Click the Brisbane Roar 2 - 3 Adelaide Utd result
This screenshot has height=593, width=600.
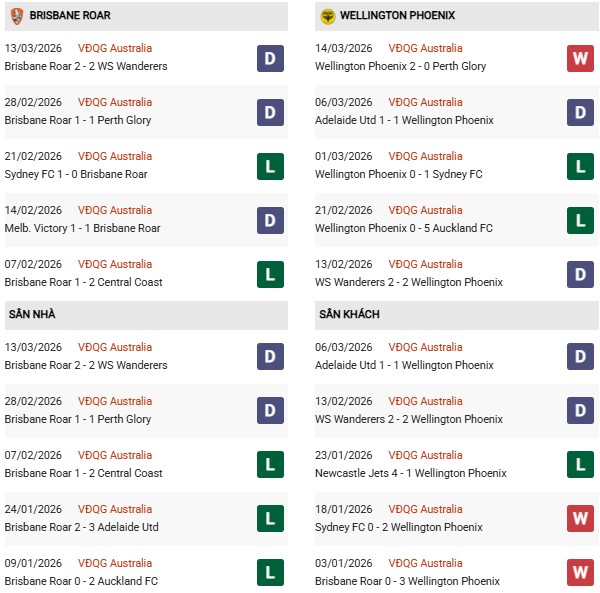tap(81, 527)
